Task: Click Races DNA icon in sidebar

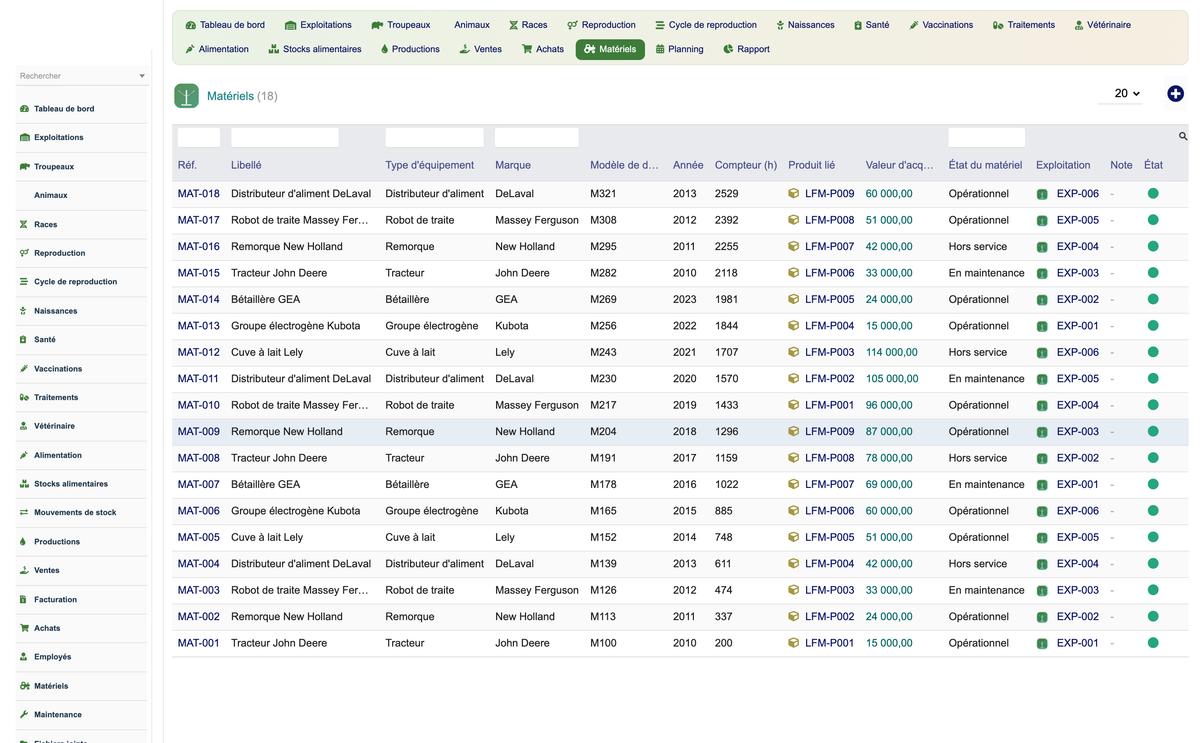Action: [24, 225]
